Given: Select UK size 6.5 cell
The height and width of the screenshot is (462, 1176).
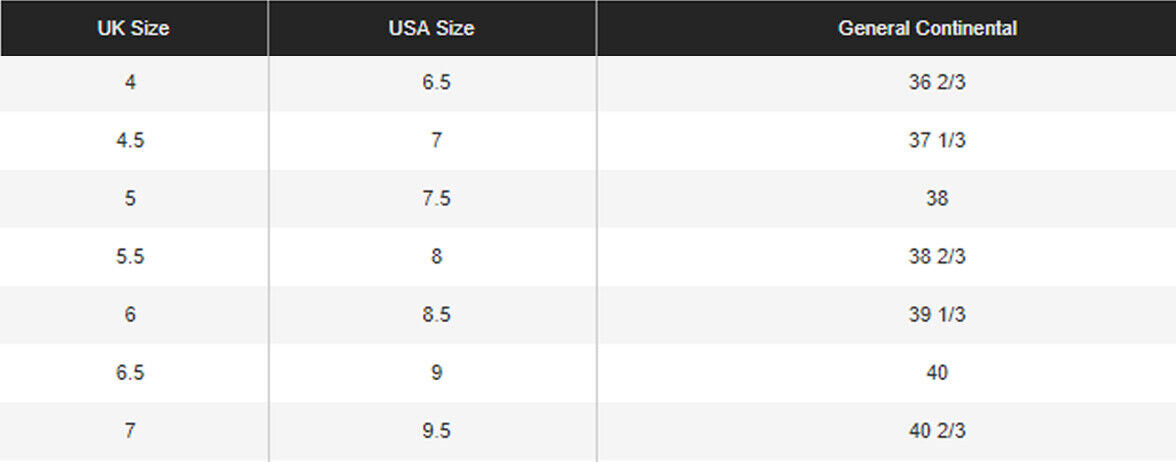Looking at the screenshot, I should [131, 373].
